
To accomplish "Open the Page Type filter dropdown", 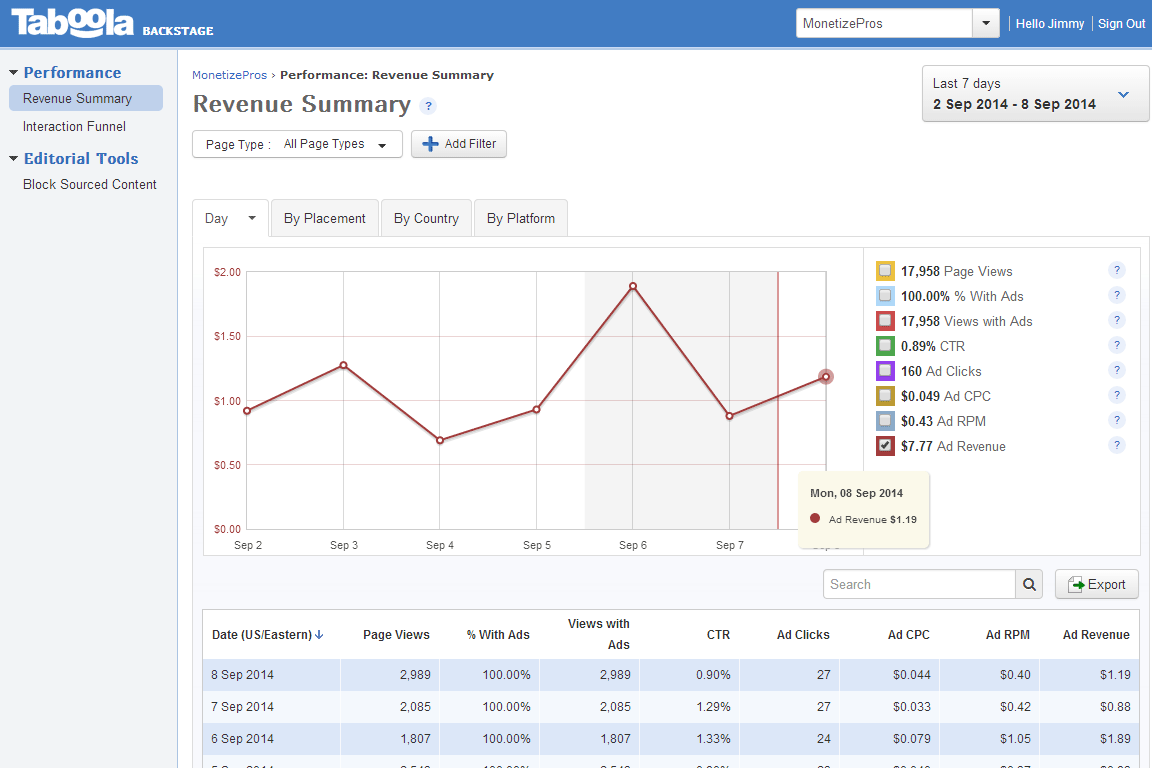I will point(297,144).
